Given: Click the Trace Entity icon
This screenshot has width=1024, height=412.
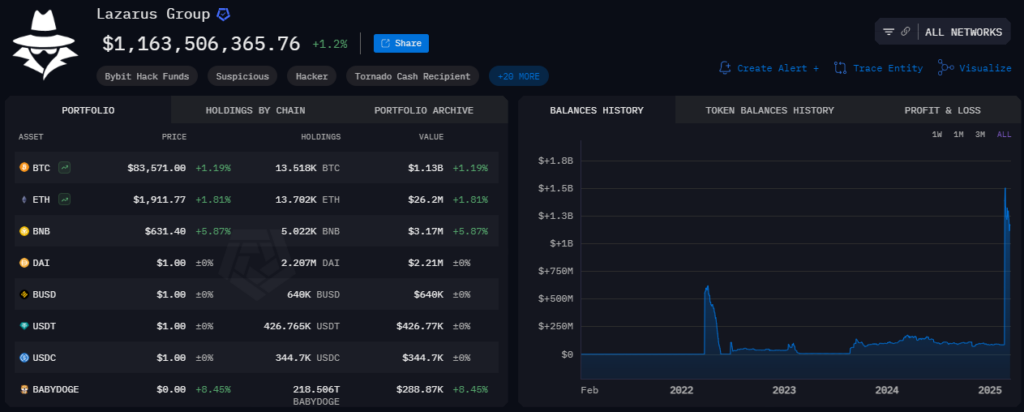Looking at the screenshot, I should [840, 68].
